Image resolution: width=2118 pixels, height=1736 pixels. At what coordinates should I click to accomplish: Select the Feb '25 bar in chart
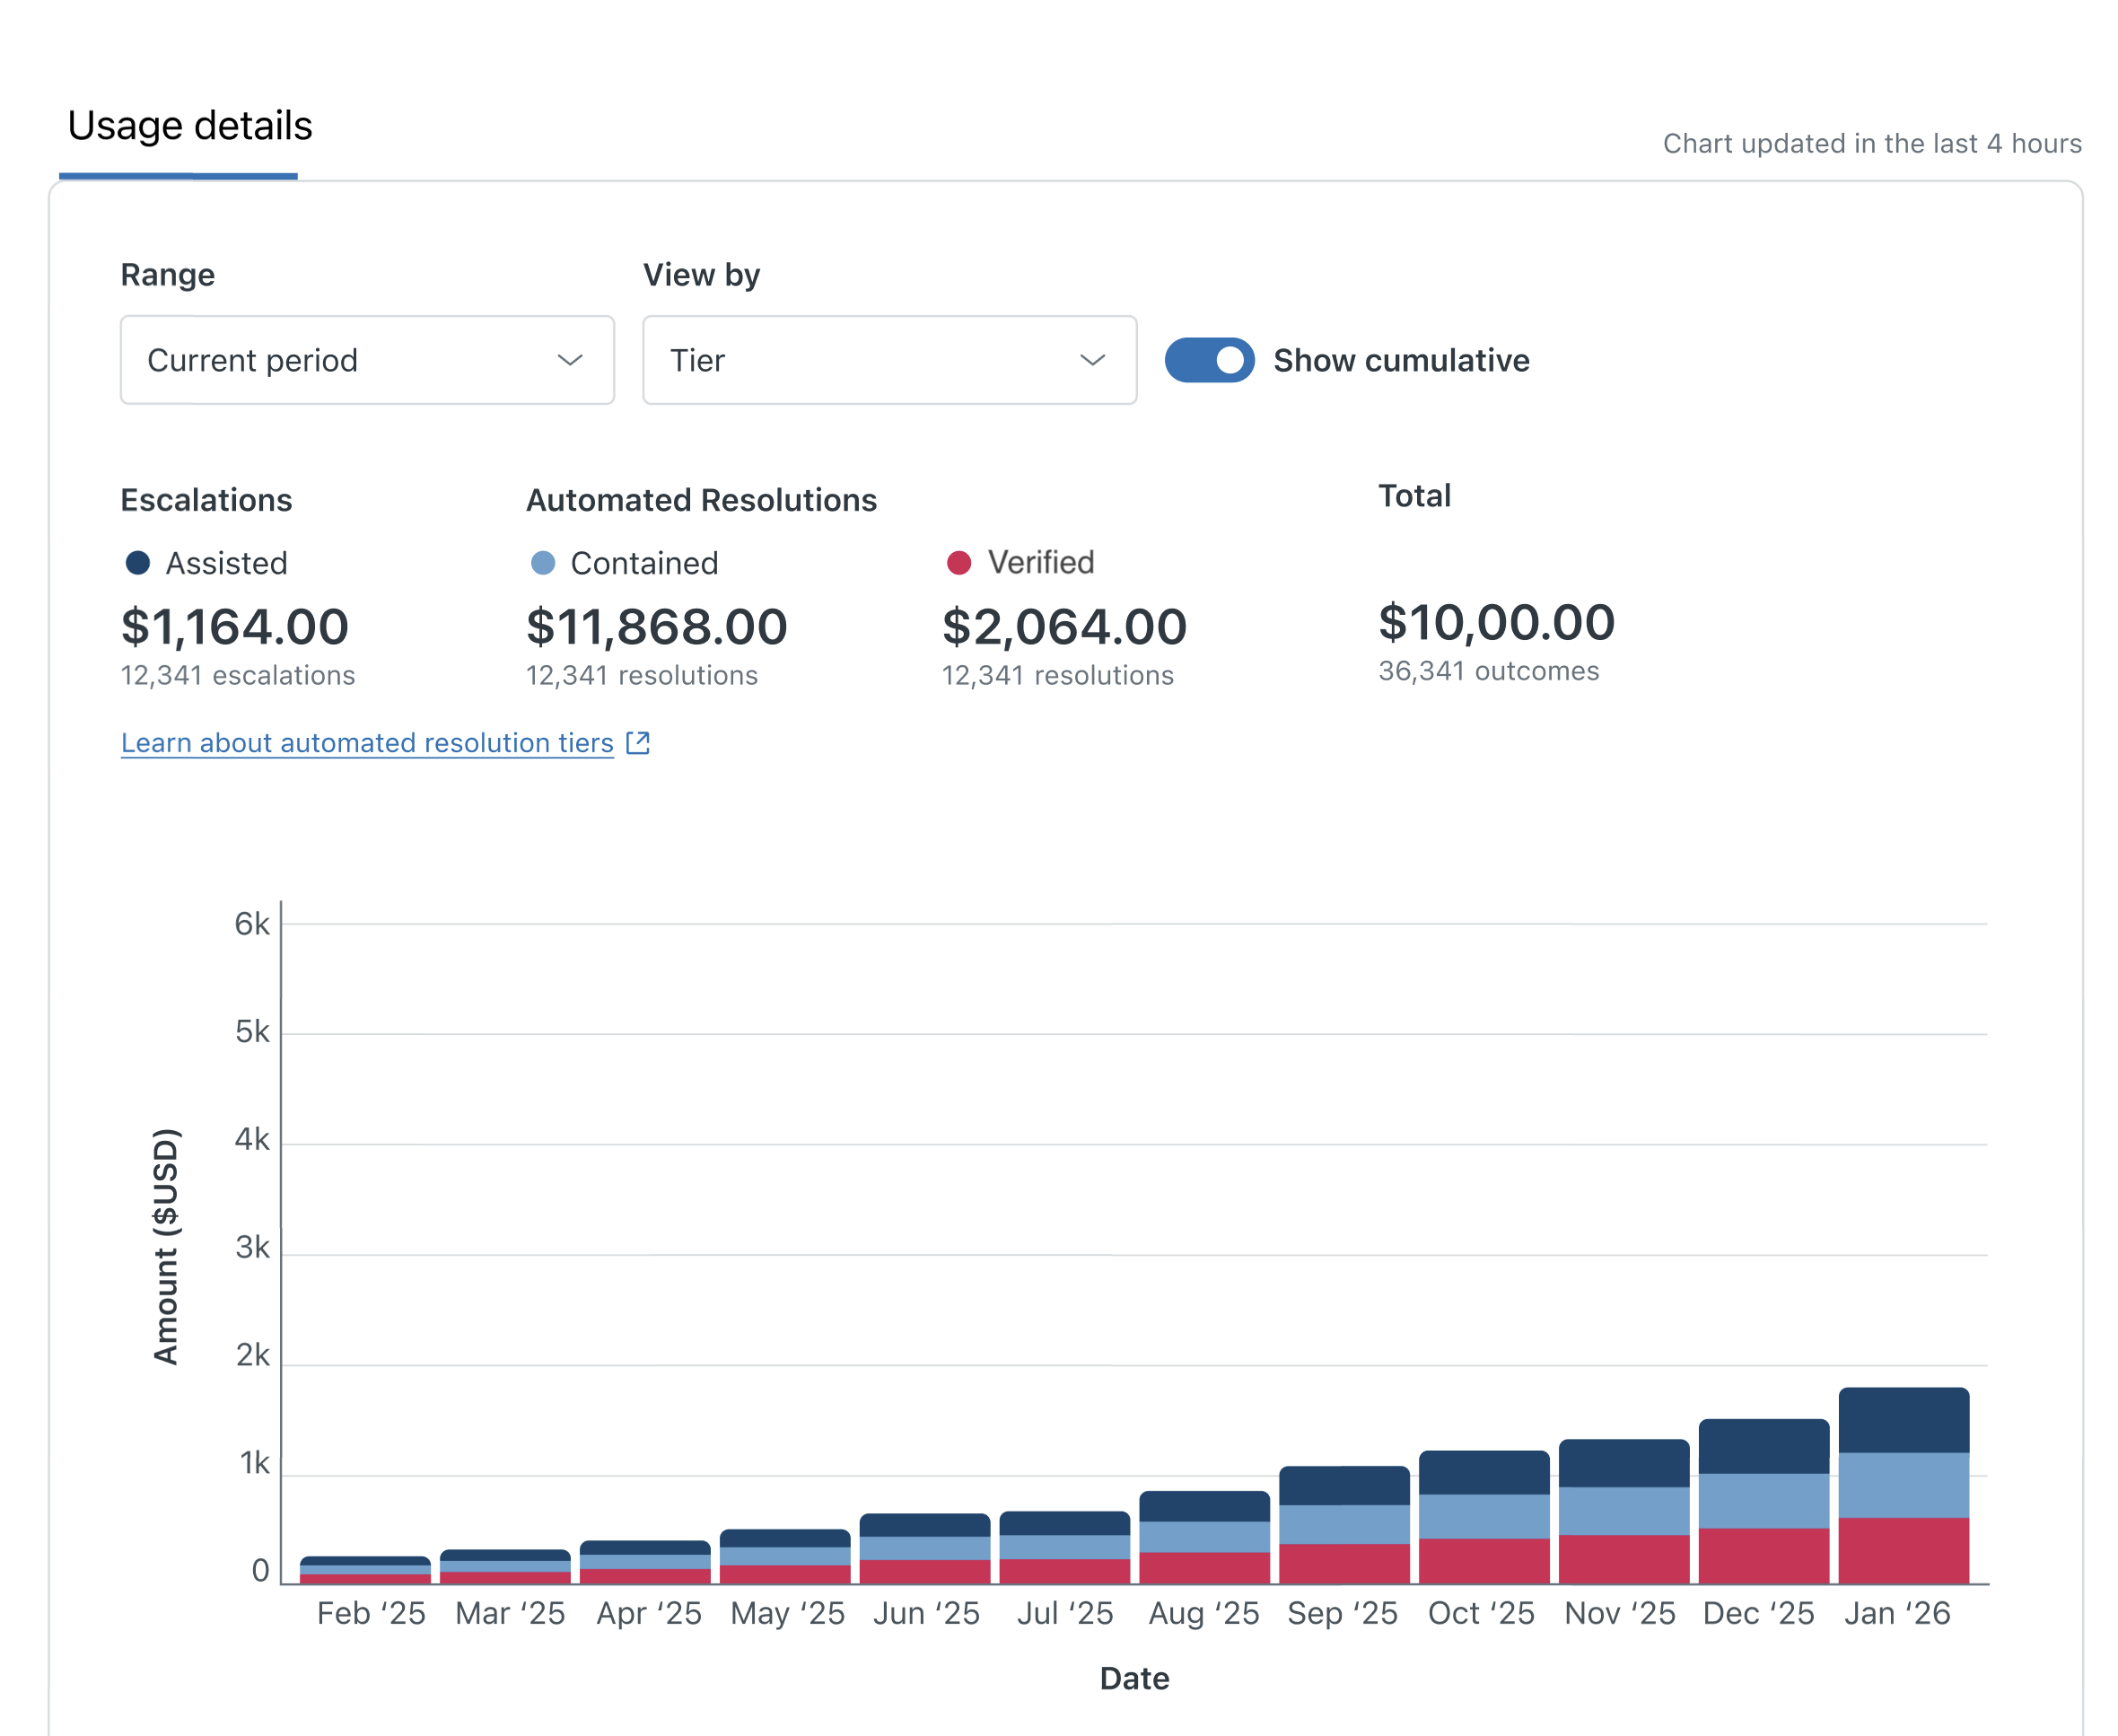click(365, 1570)
